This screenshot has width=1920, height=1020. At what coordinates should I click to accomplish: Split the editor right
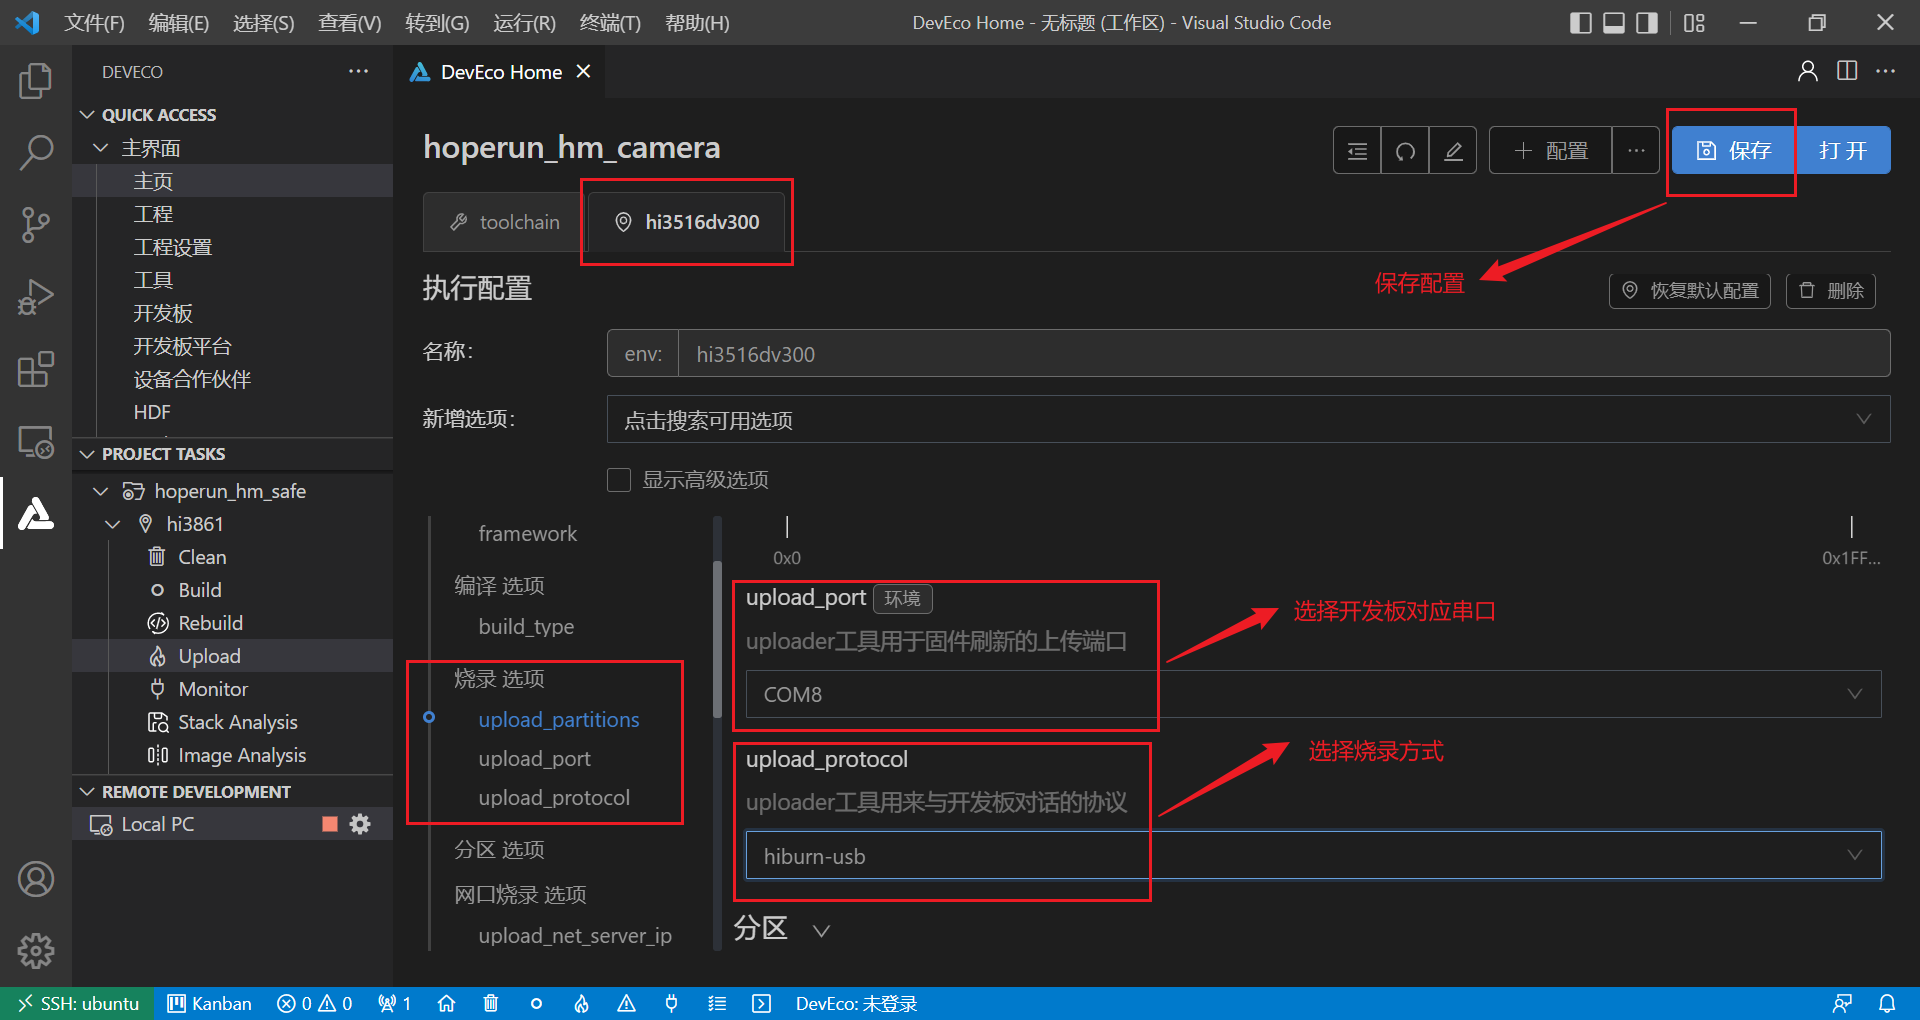click(1847, 71)
